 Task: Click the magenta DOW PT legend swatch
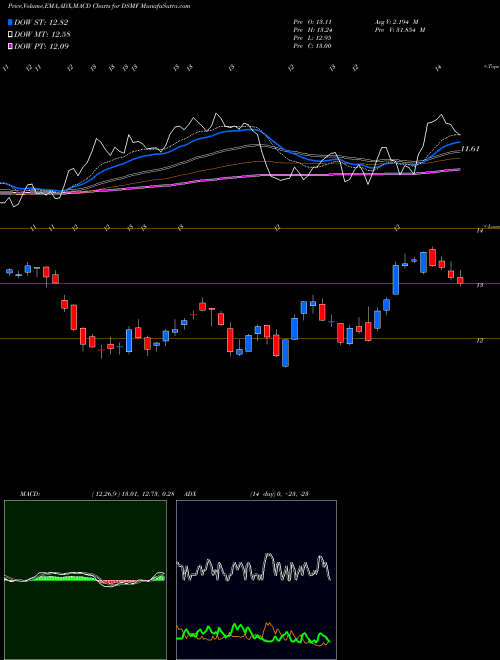coord(10,46)
